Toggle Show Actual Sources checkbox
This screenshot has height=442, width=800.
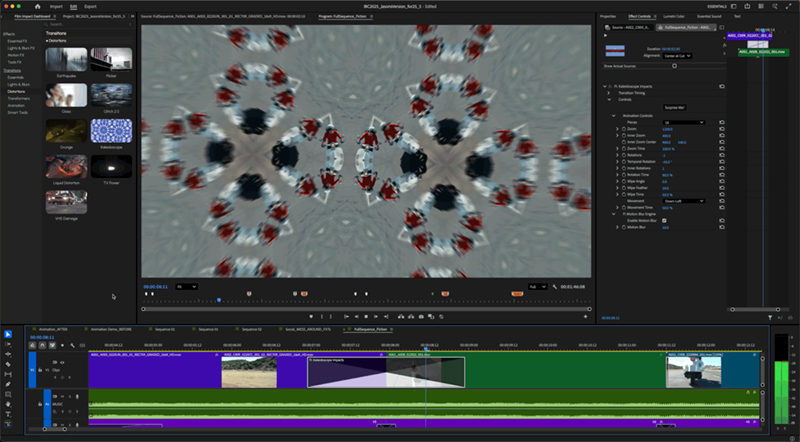pos(674,66)
